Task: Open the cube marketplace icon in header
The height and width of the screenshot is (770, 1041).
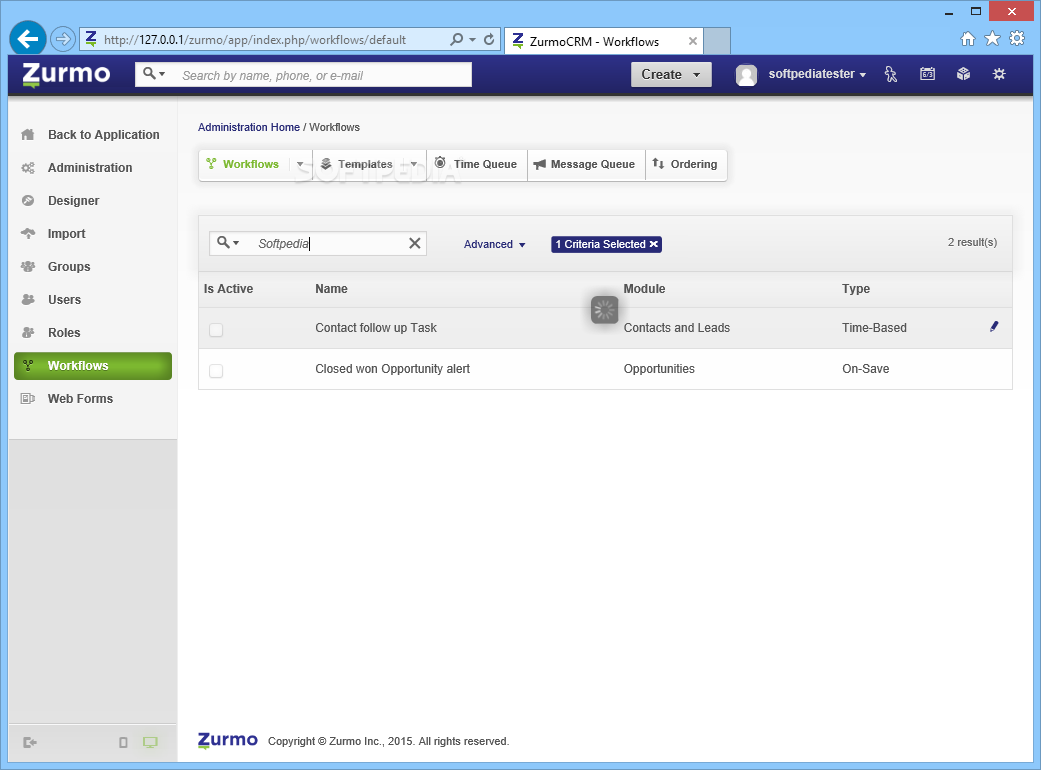Action: 963,74
